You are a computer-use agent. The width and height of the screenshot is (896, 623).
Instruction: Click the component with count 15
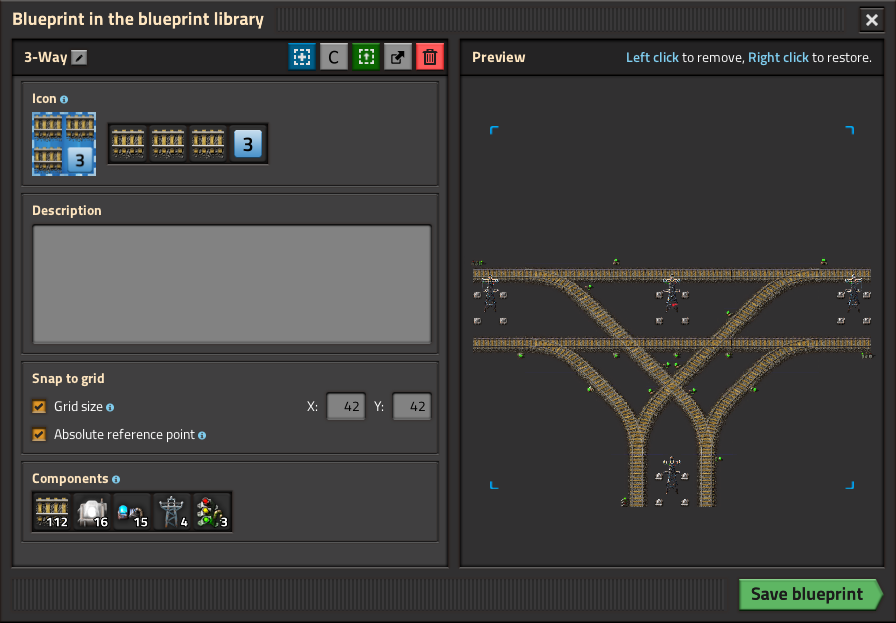131,512
